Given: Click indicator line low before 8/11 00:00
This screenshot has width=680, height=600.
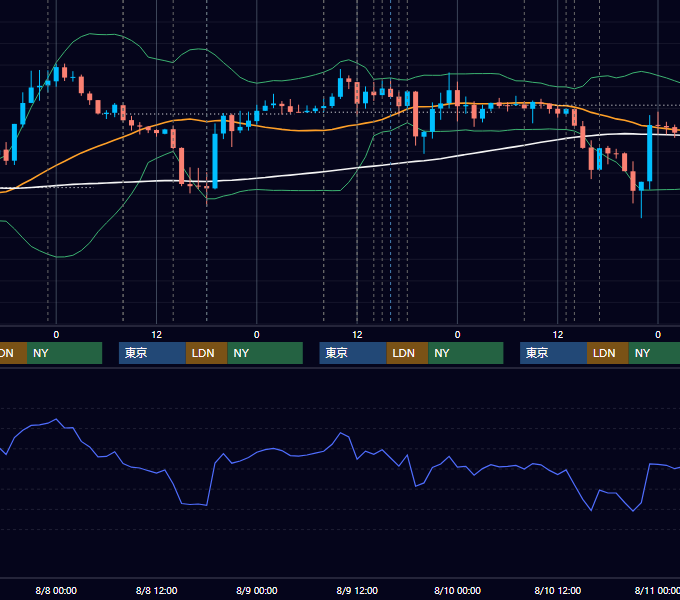Looking at the screenshot, I should (633, 511).
